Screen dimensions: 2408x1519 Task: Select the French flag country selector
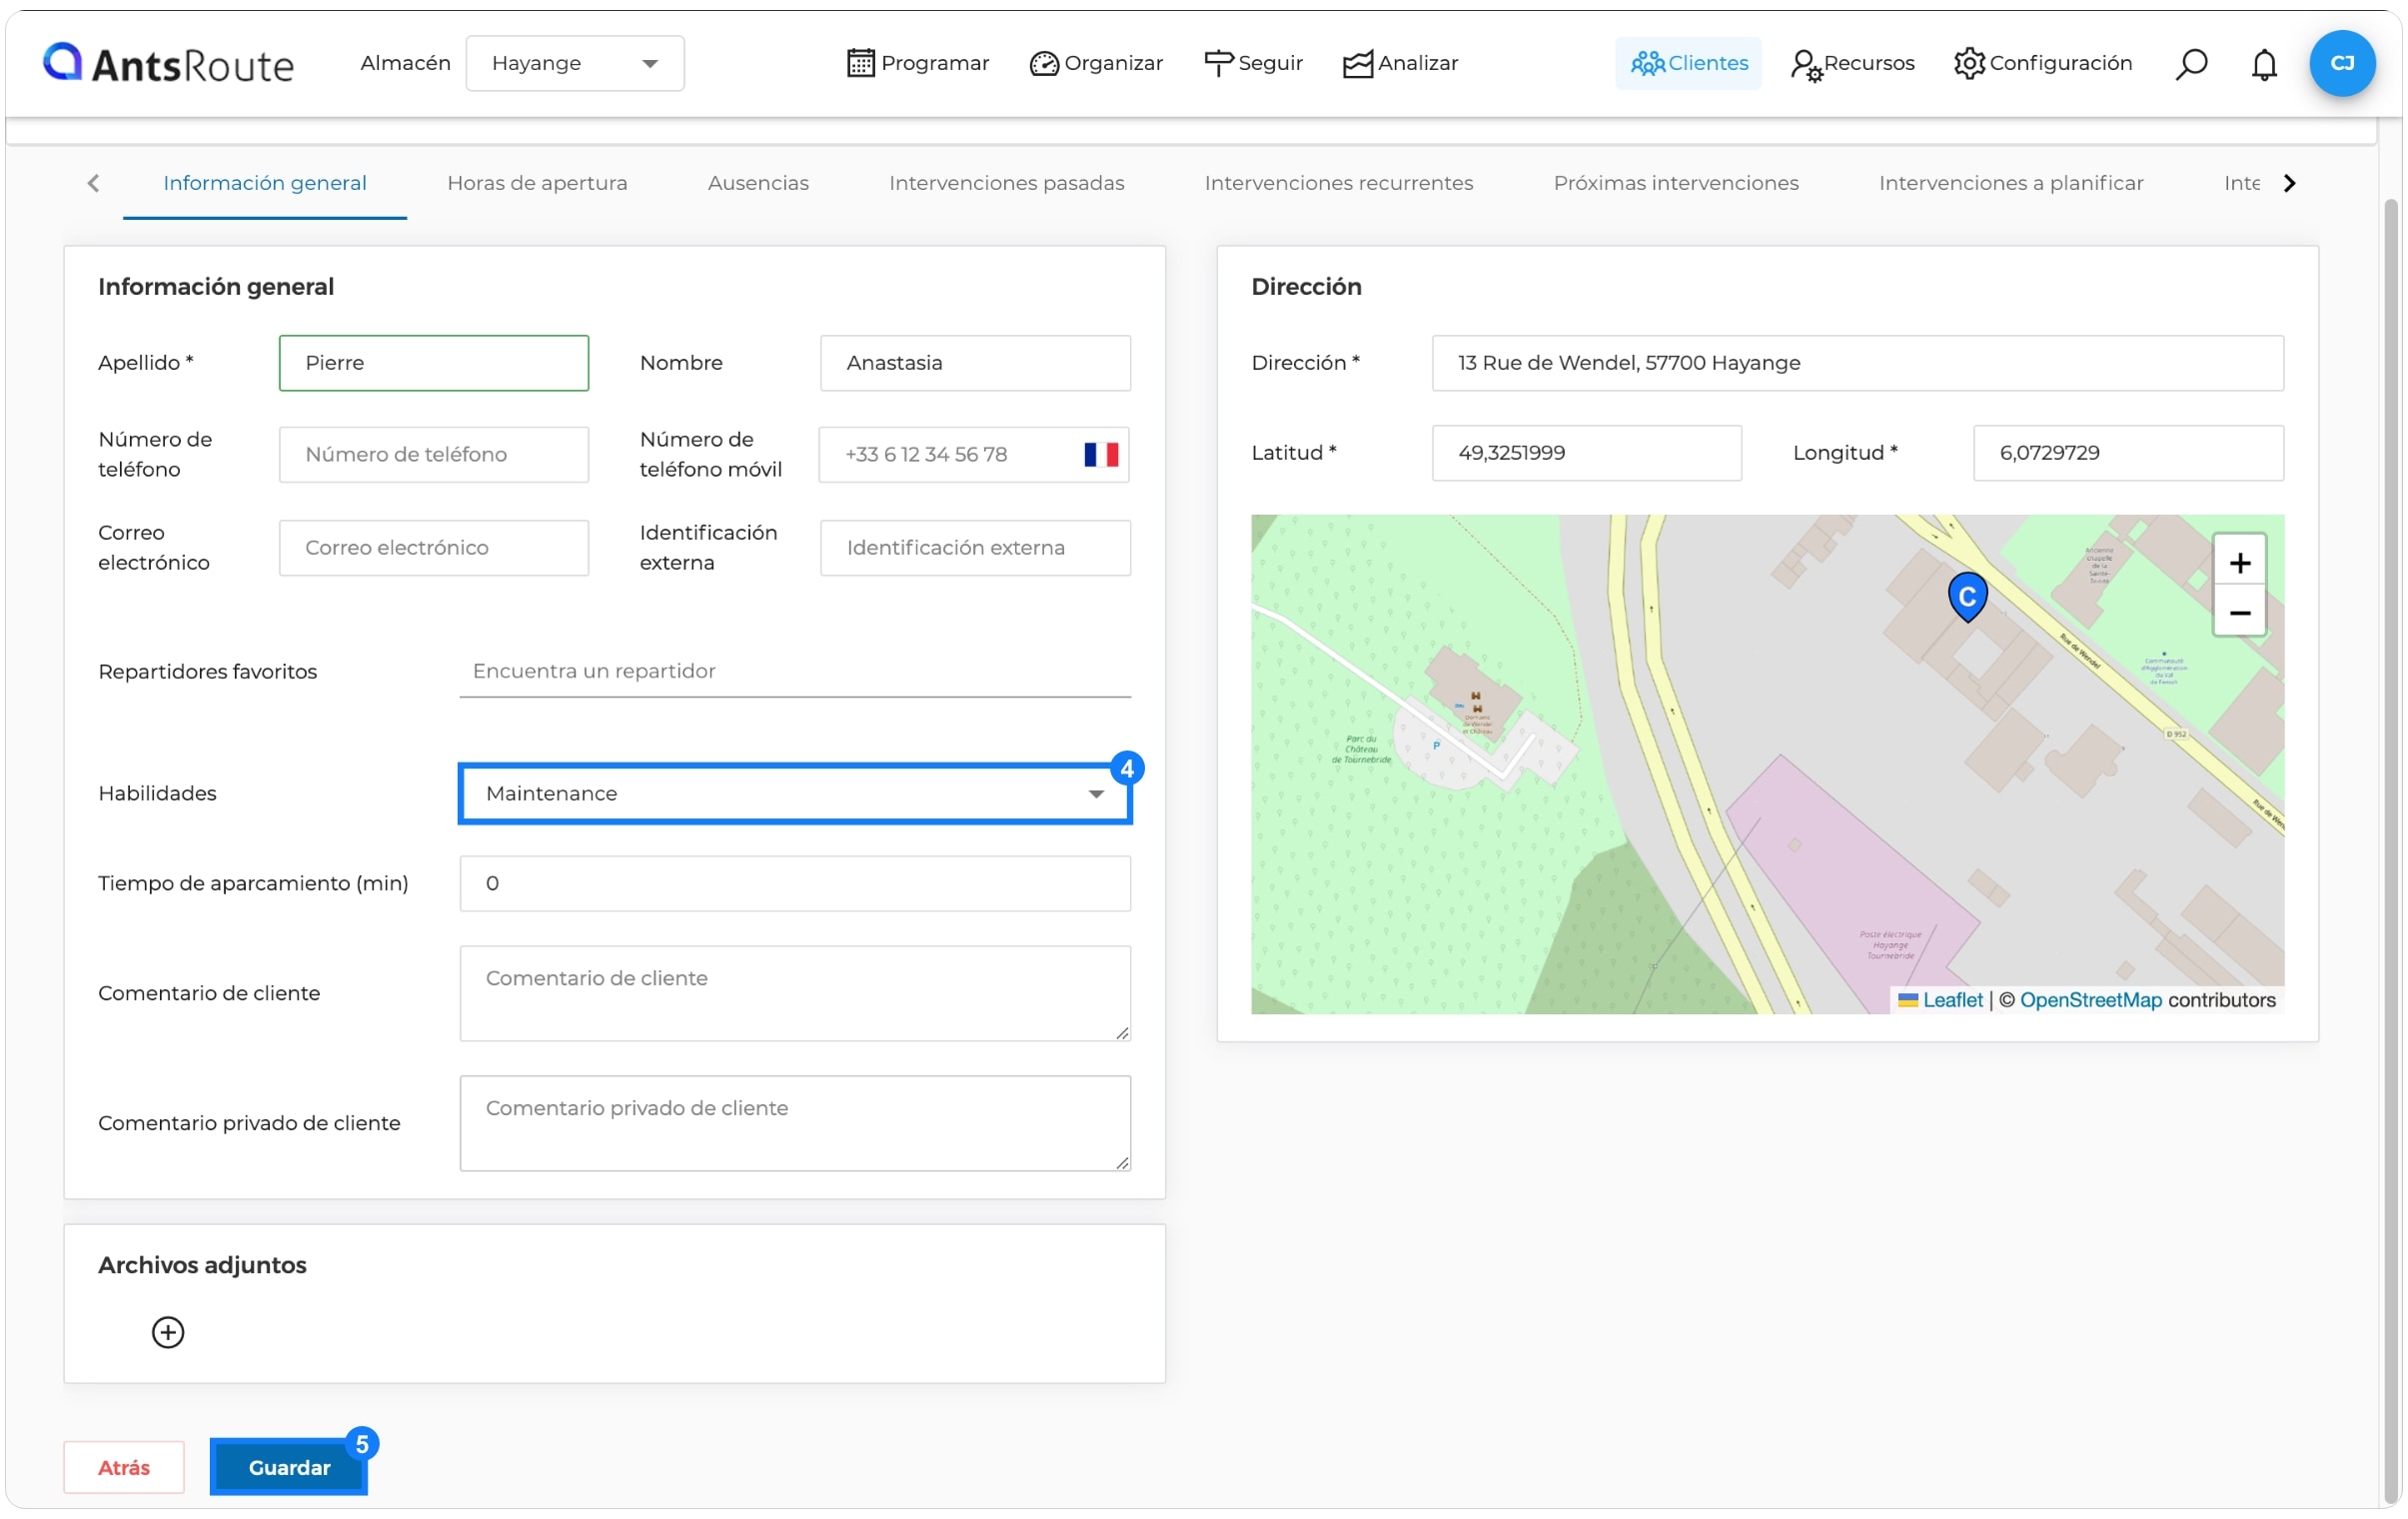pos(1100,454)
